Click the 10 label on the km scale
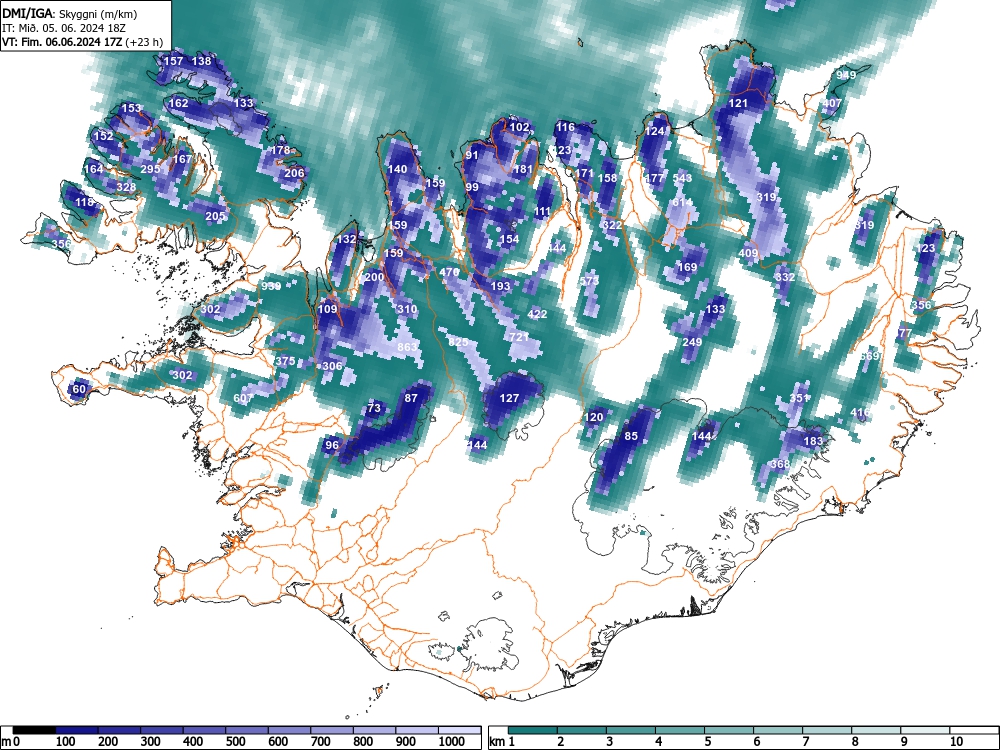This screenshot has height=750, width=1000. (x=955, y=742)
